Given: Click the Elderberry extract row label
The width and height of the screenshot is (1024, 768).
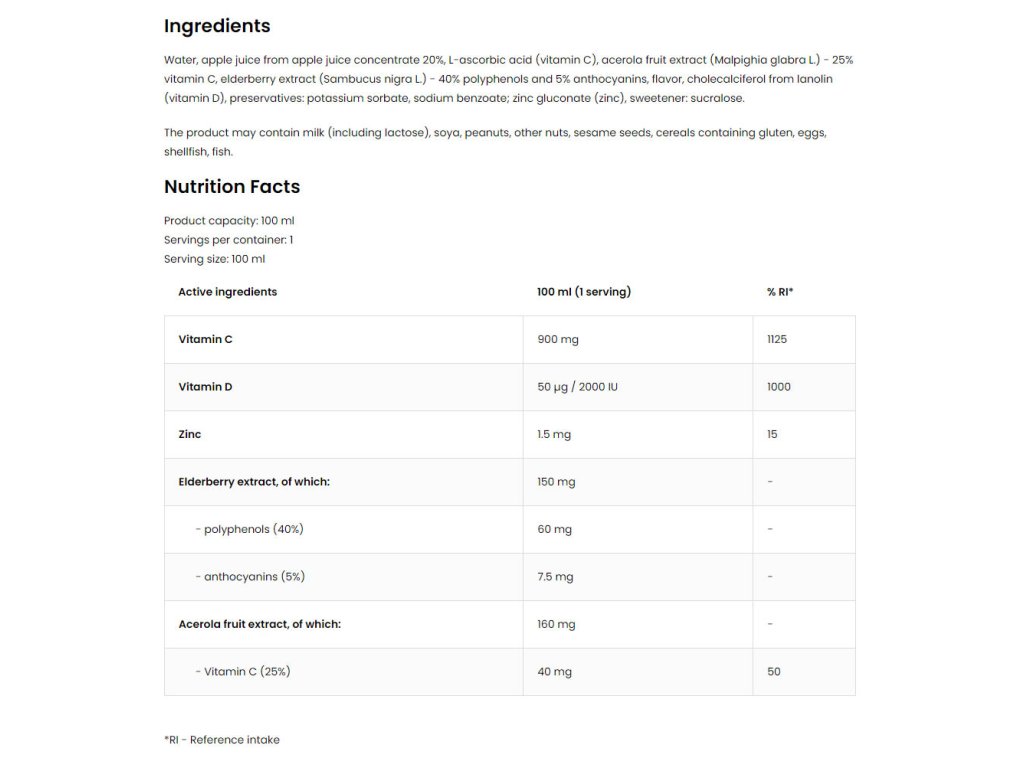Looking at the screenshot, I should 254,482.
